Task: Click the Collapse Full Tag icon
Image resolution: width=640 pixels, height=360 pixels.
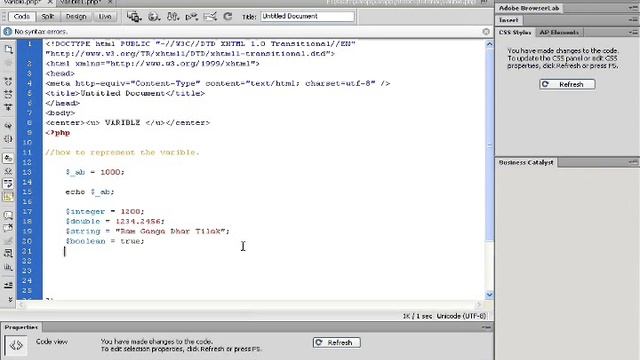Action: click(x=8, y=82)
